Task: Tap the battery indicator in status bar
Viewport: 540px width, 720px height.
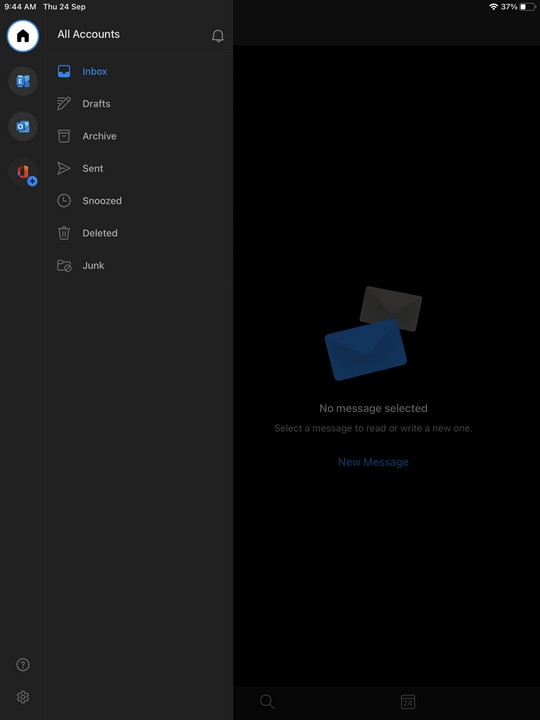Action: 528,7
